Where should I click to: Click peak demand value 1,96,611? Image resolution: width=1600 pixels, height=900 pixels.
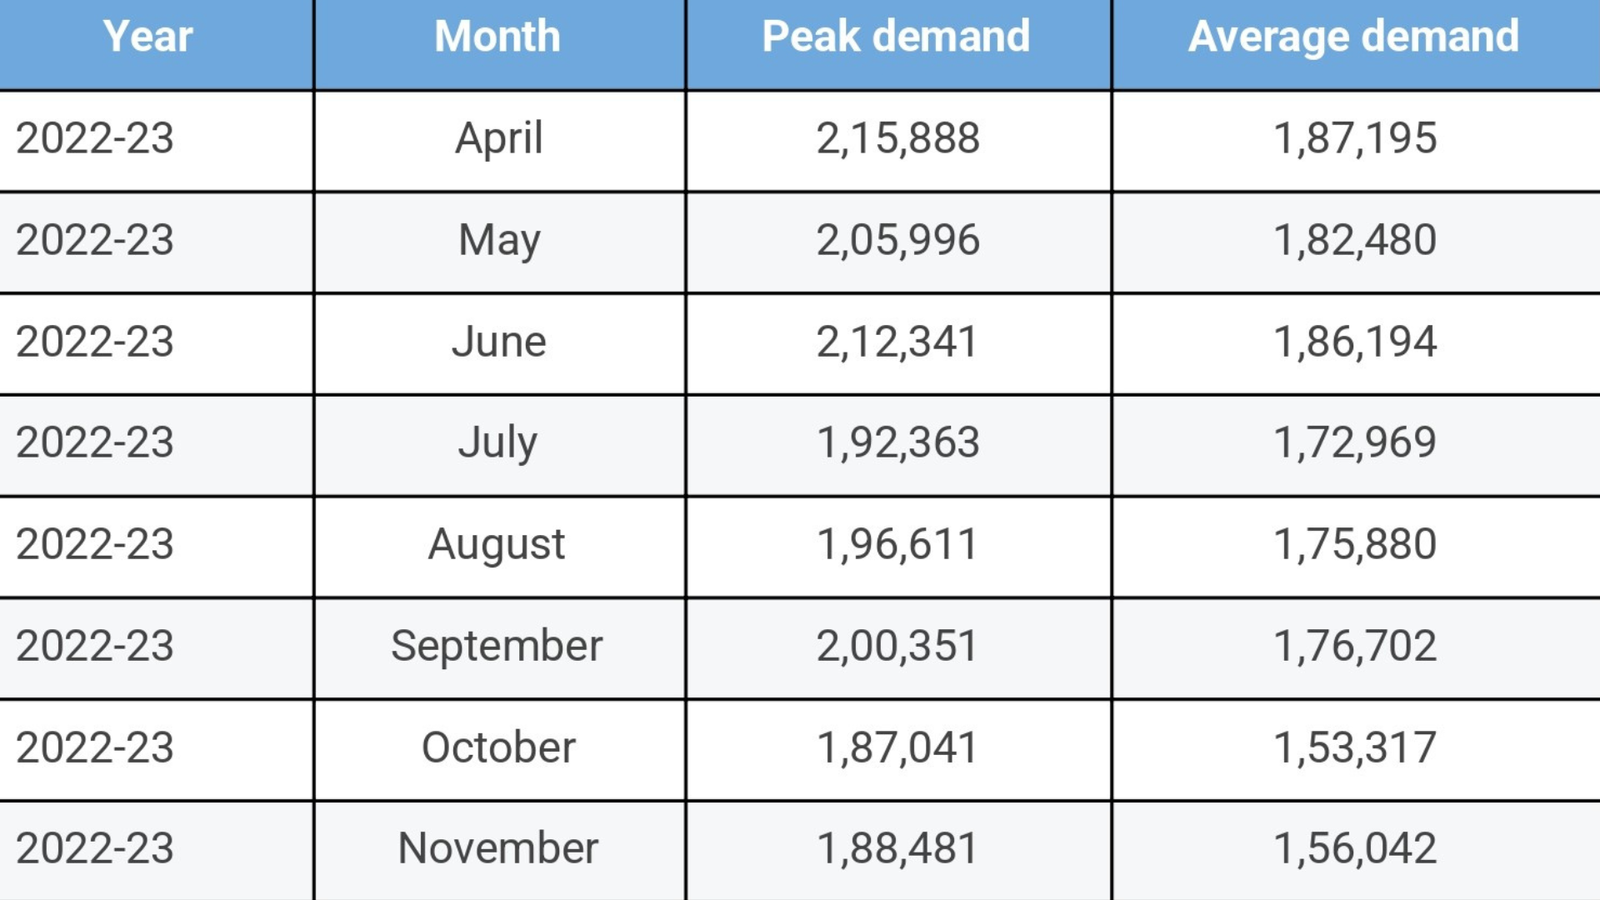click(x=897, y=545)
